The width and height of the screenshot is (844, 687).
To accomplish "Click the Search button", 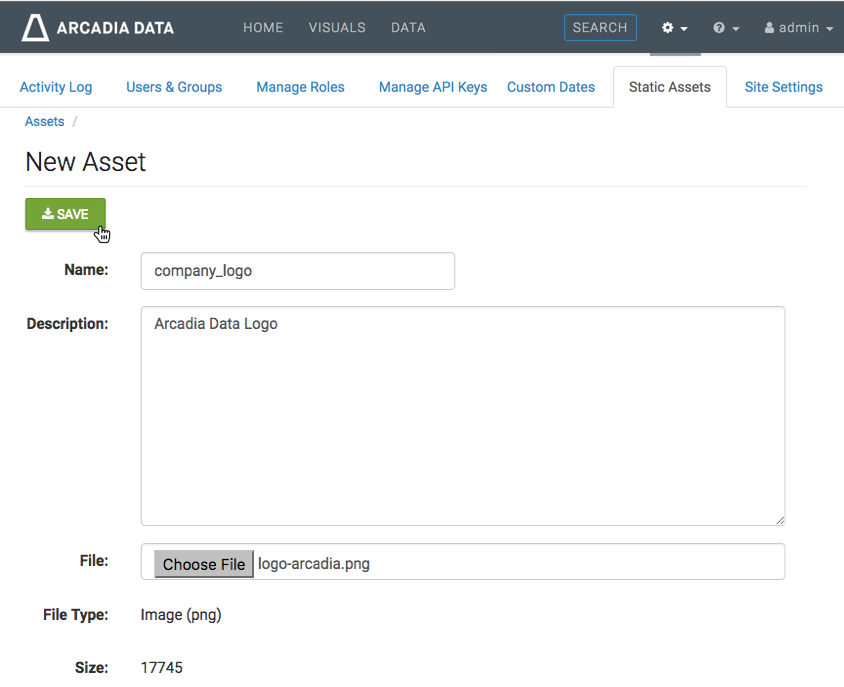I will 600,28.
